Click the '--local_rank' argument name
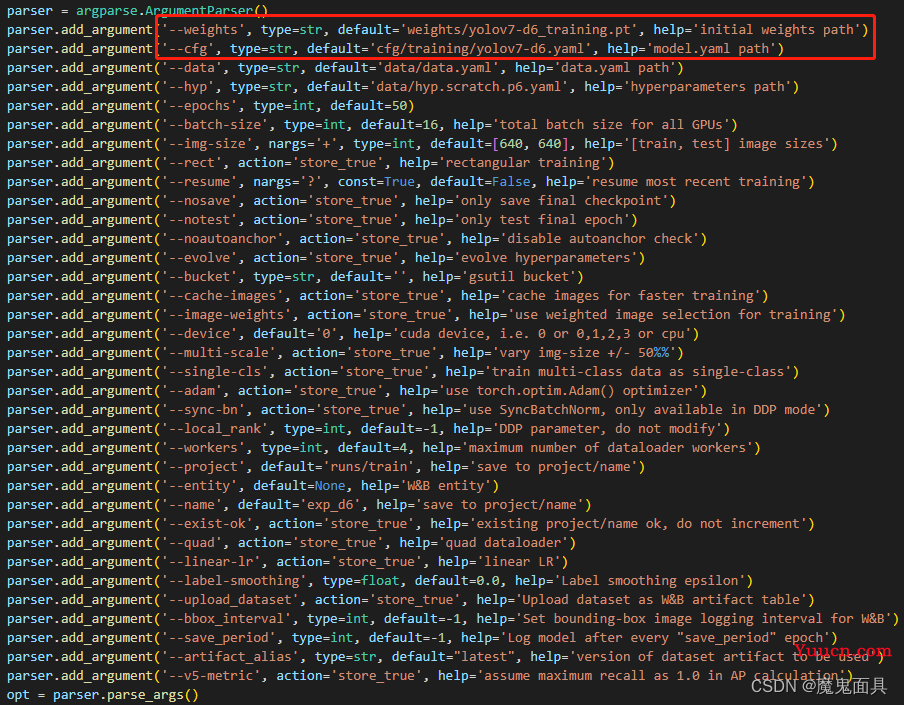 [x=214, y=429]
